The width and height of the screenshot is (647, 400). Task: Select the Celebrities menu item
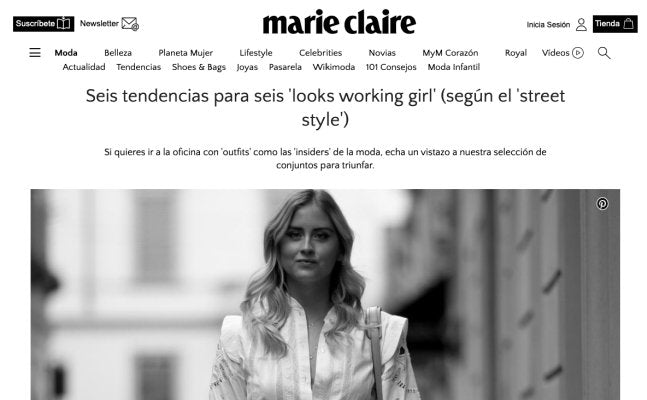tap(321, 53)
